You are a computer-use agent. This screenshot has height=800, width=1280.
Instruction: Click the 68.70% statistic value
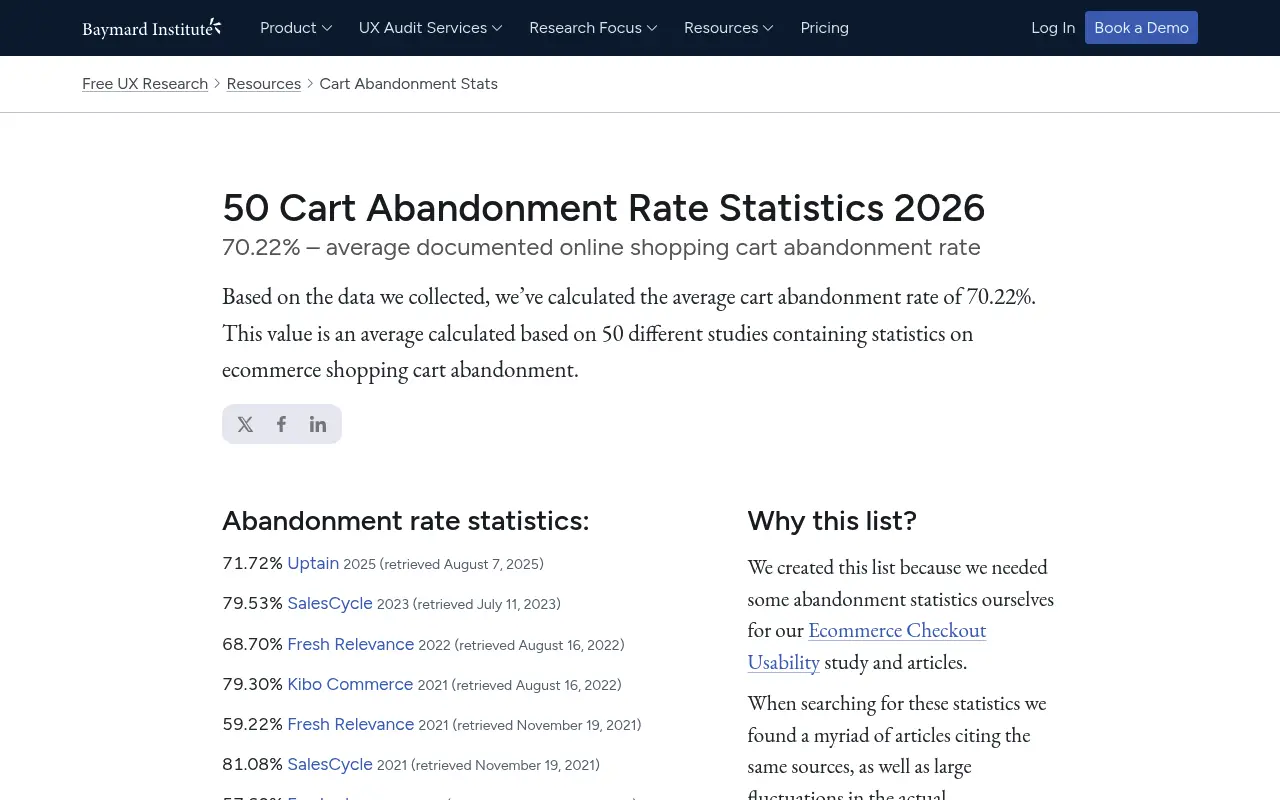coord(253,644)
